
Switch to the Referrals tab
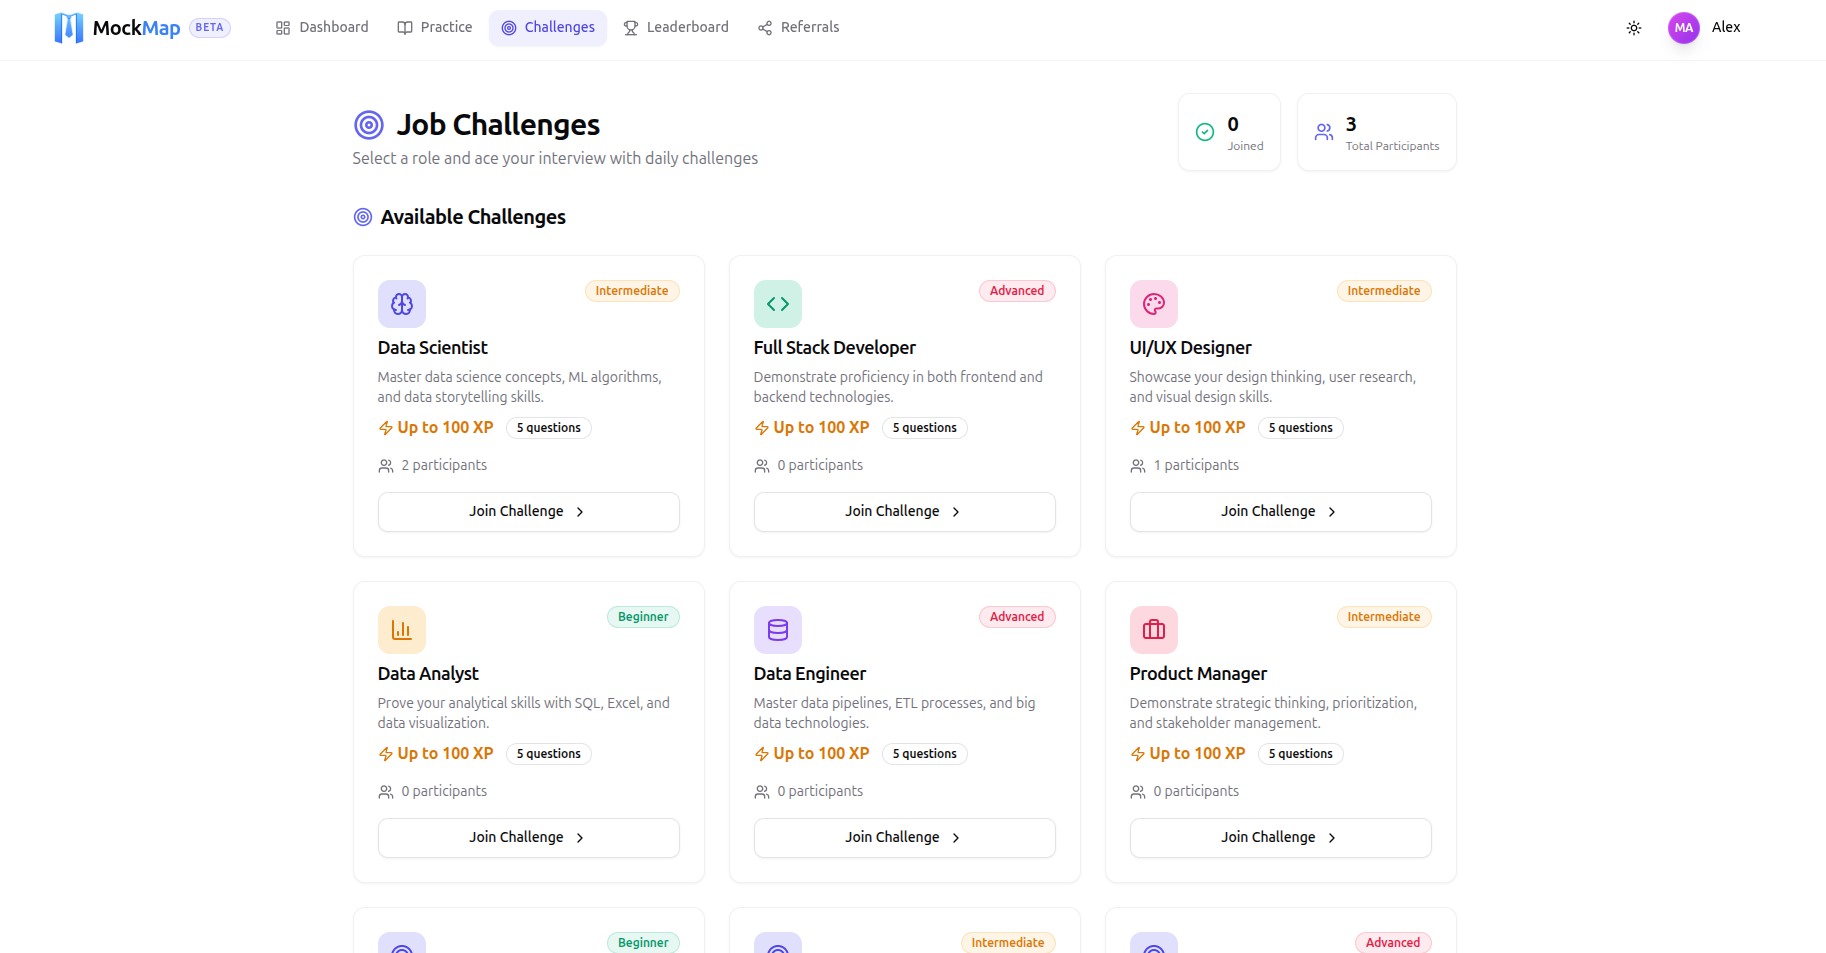pyautogui.click(x=798, y=28)
